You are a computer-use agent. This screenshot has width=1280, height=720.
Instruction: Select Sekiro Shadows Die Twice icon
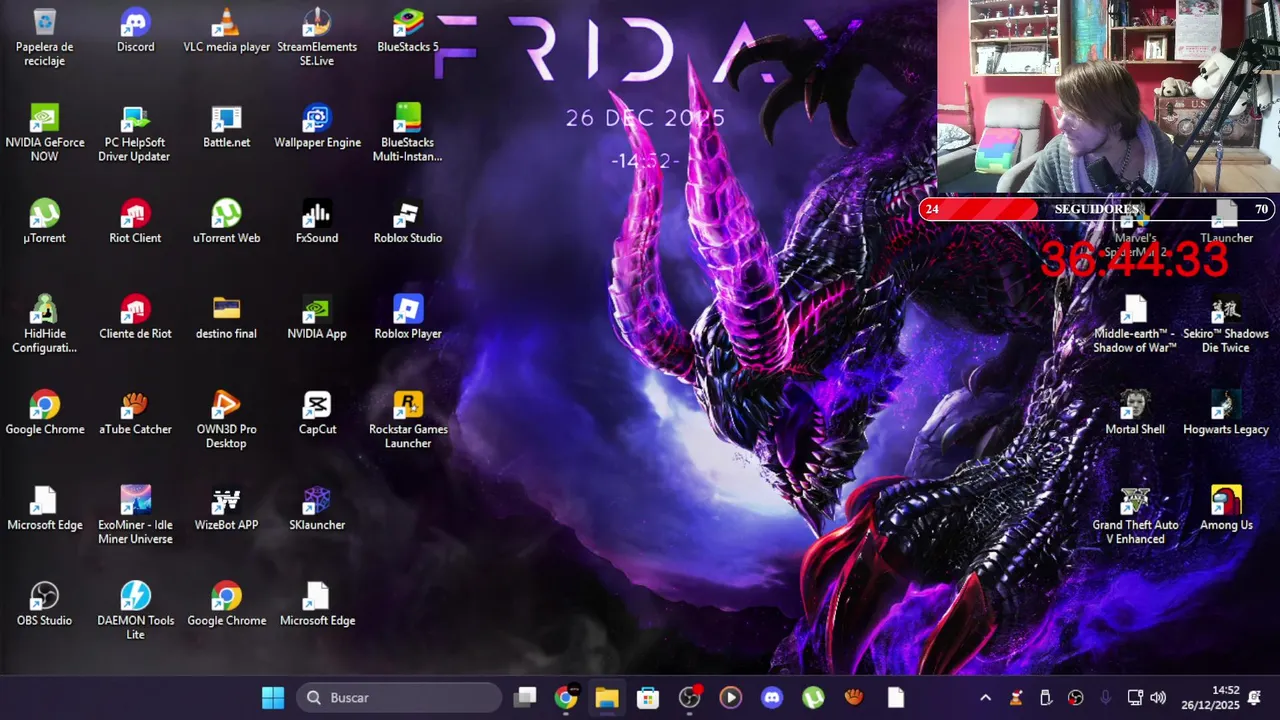click(1226, 324)
